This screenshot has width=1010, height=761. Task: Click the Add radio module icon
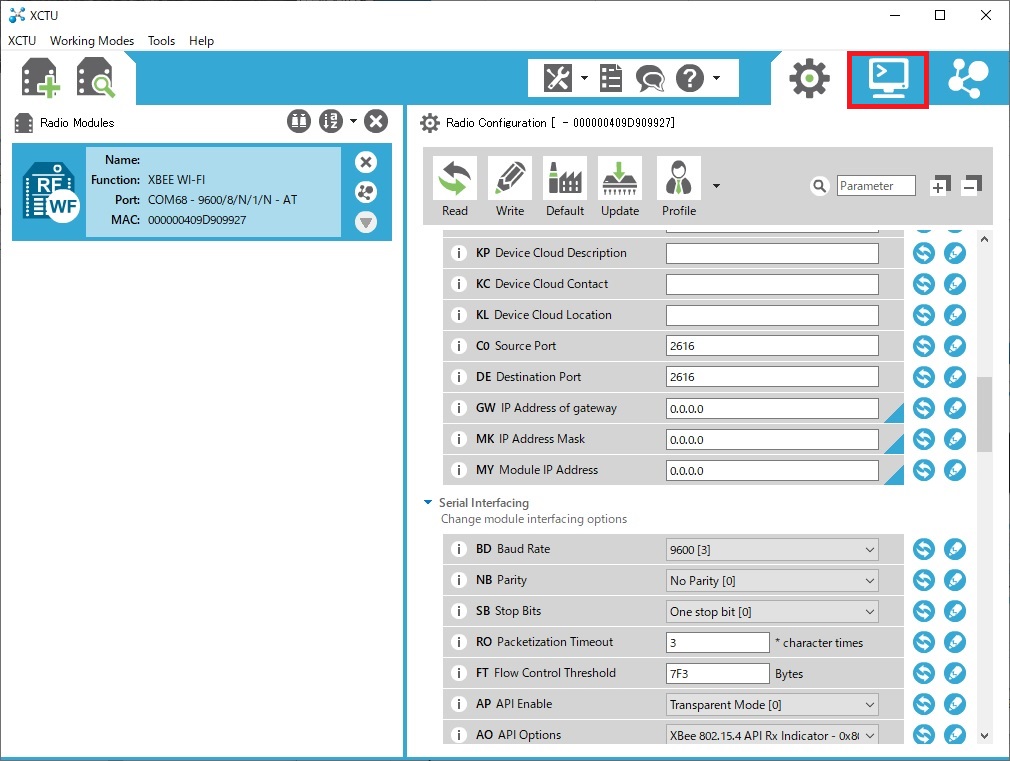[x=41, y=78]
